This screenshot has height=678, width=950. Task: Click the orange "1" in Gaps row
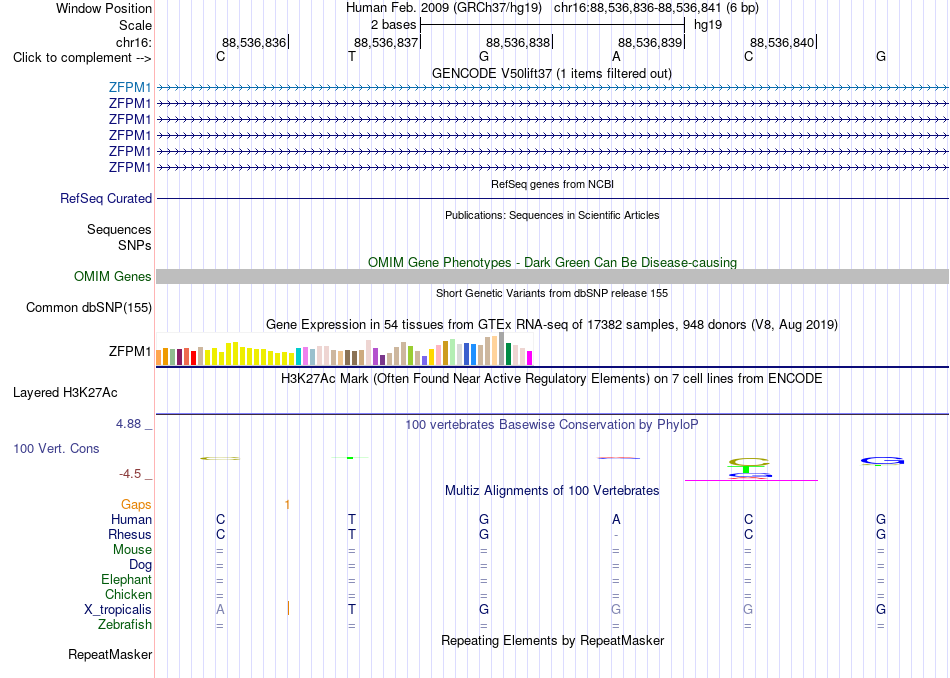tap(287, 504)
